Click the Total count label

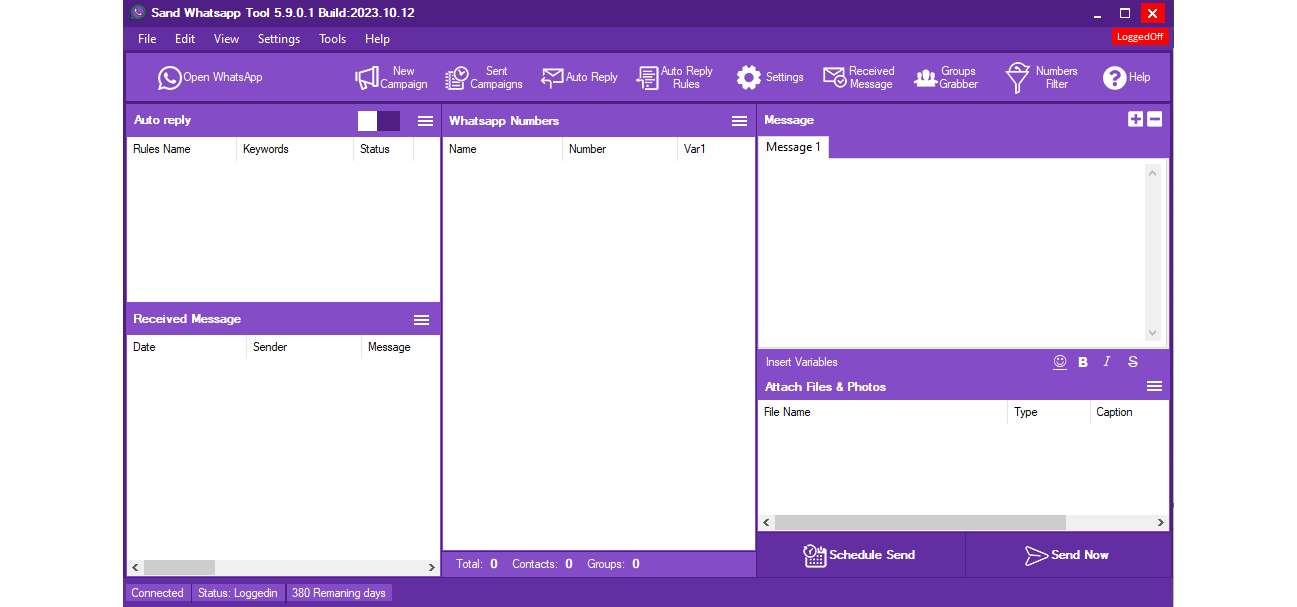point(477,564)
